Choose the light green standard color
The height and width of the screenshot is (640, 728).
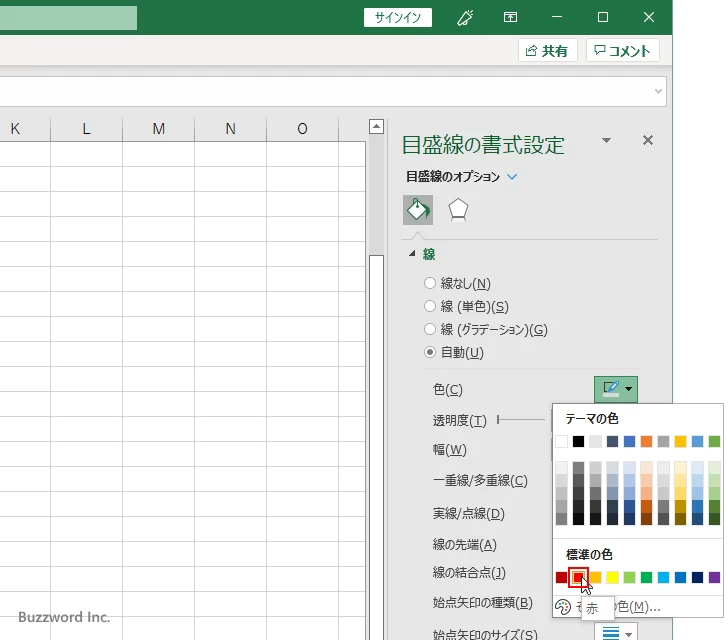(x=629, y=577)
